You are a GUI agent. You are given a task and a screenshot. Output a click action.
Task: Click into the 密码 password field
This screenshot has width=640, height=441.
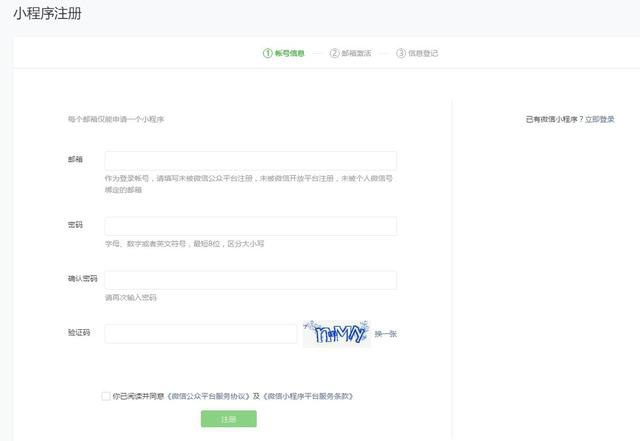point(250,226)
